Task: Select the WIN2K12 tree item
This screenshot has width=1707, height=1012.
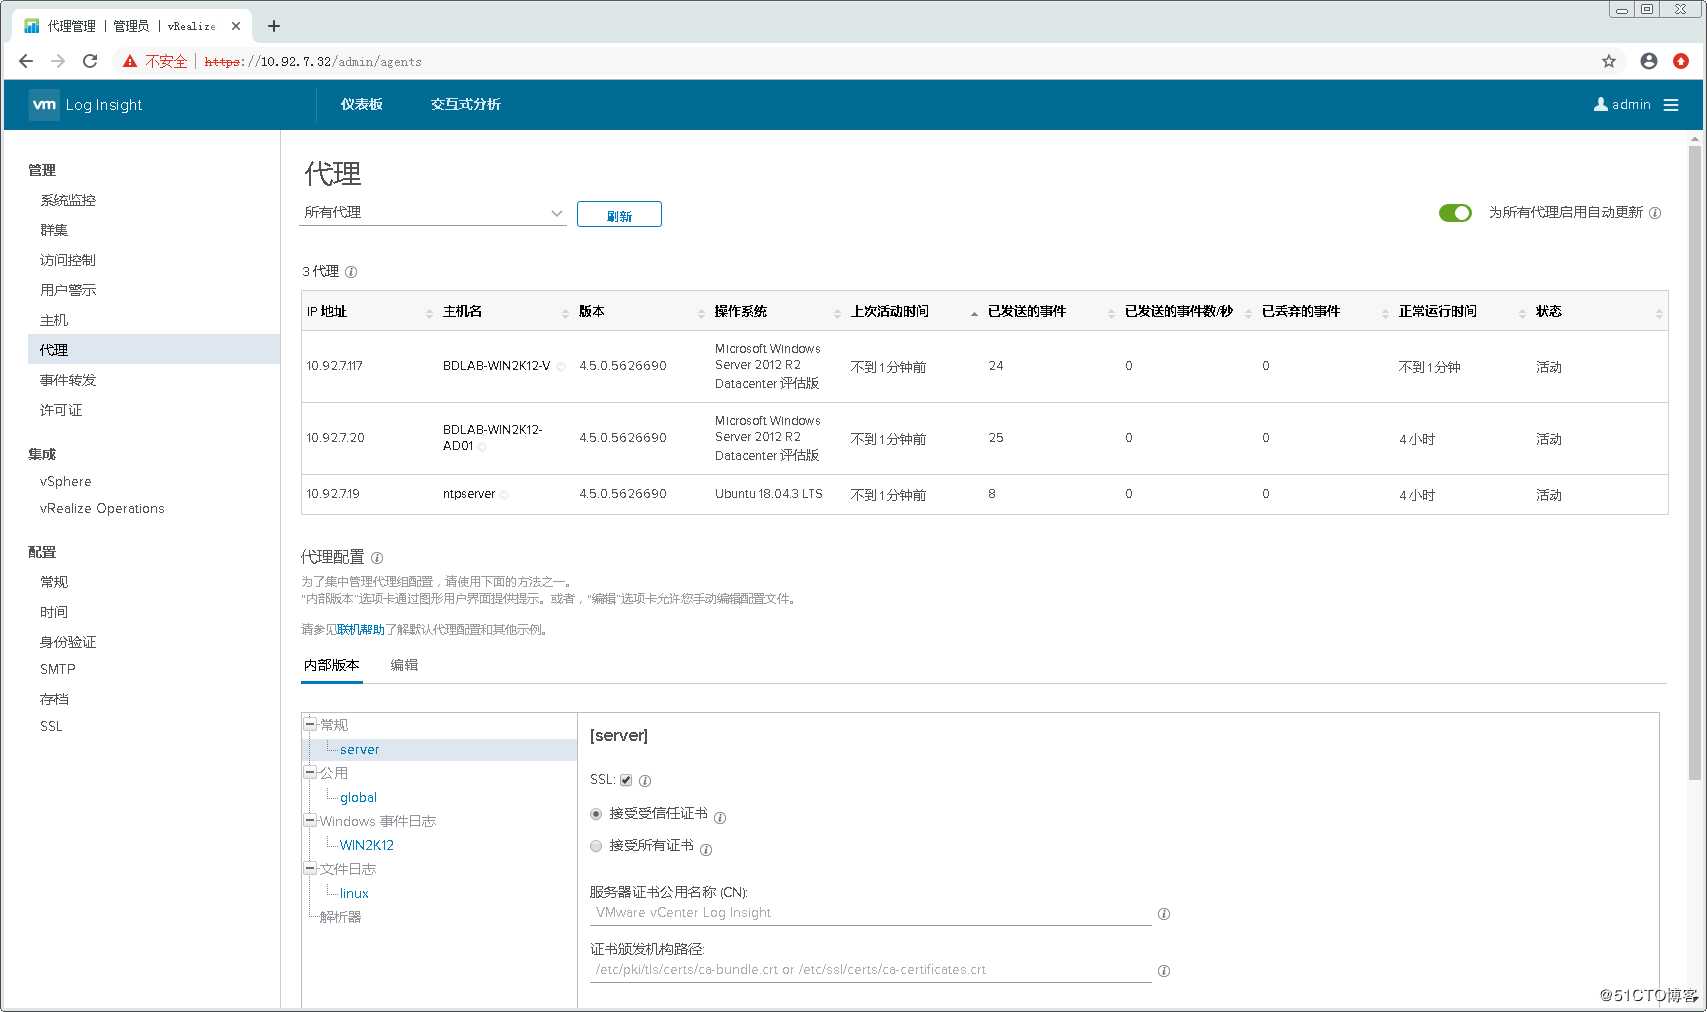Action: point(367,845)
